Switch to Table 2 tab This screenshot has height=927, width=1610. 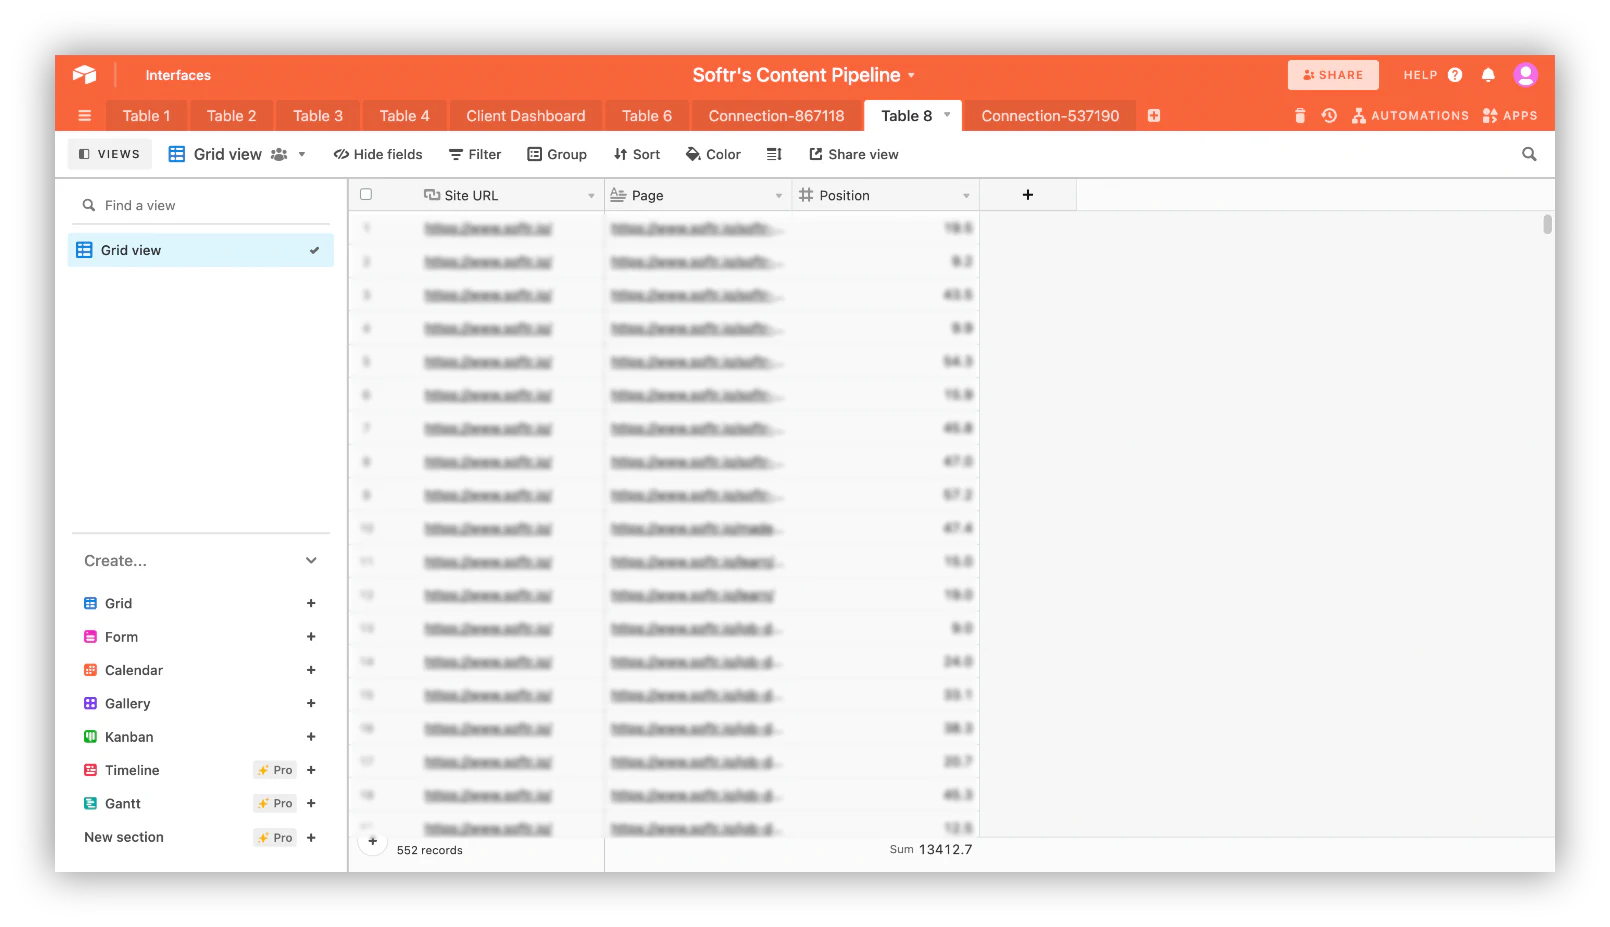[x=232, y=116]
